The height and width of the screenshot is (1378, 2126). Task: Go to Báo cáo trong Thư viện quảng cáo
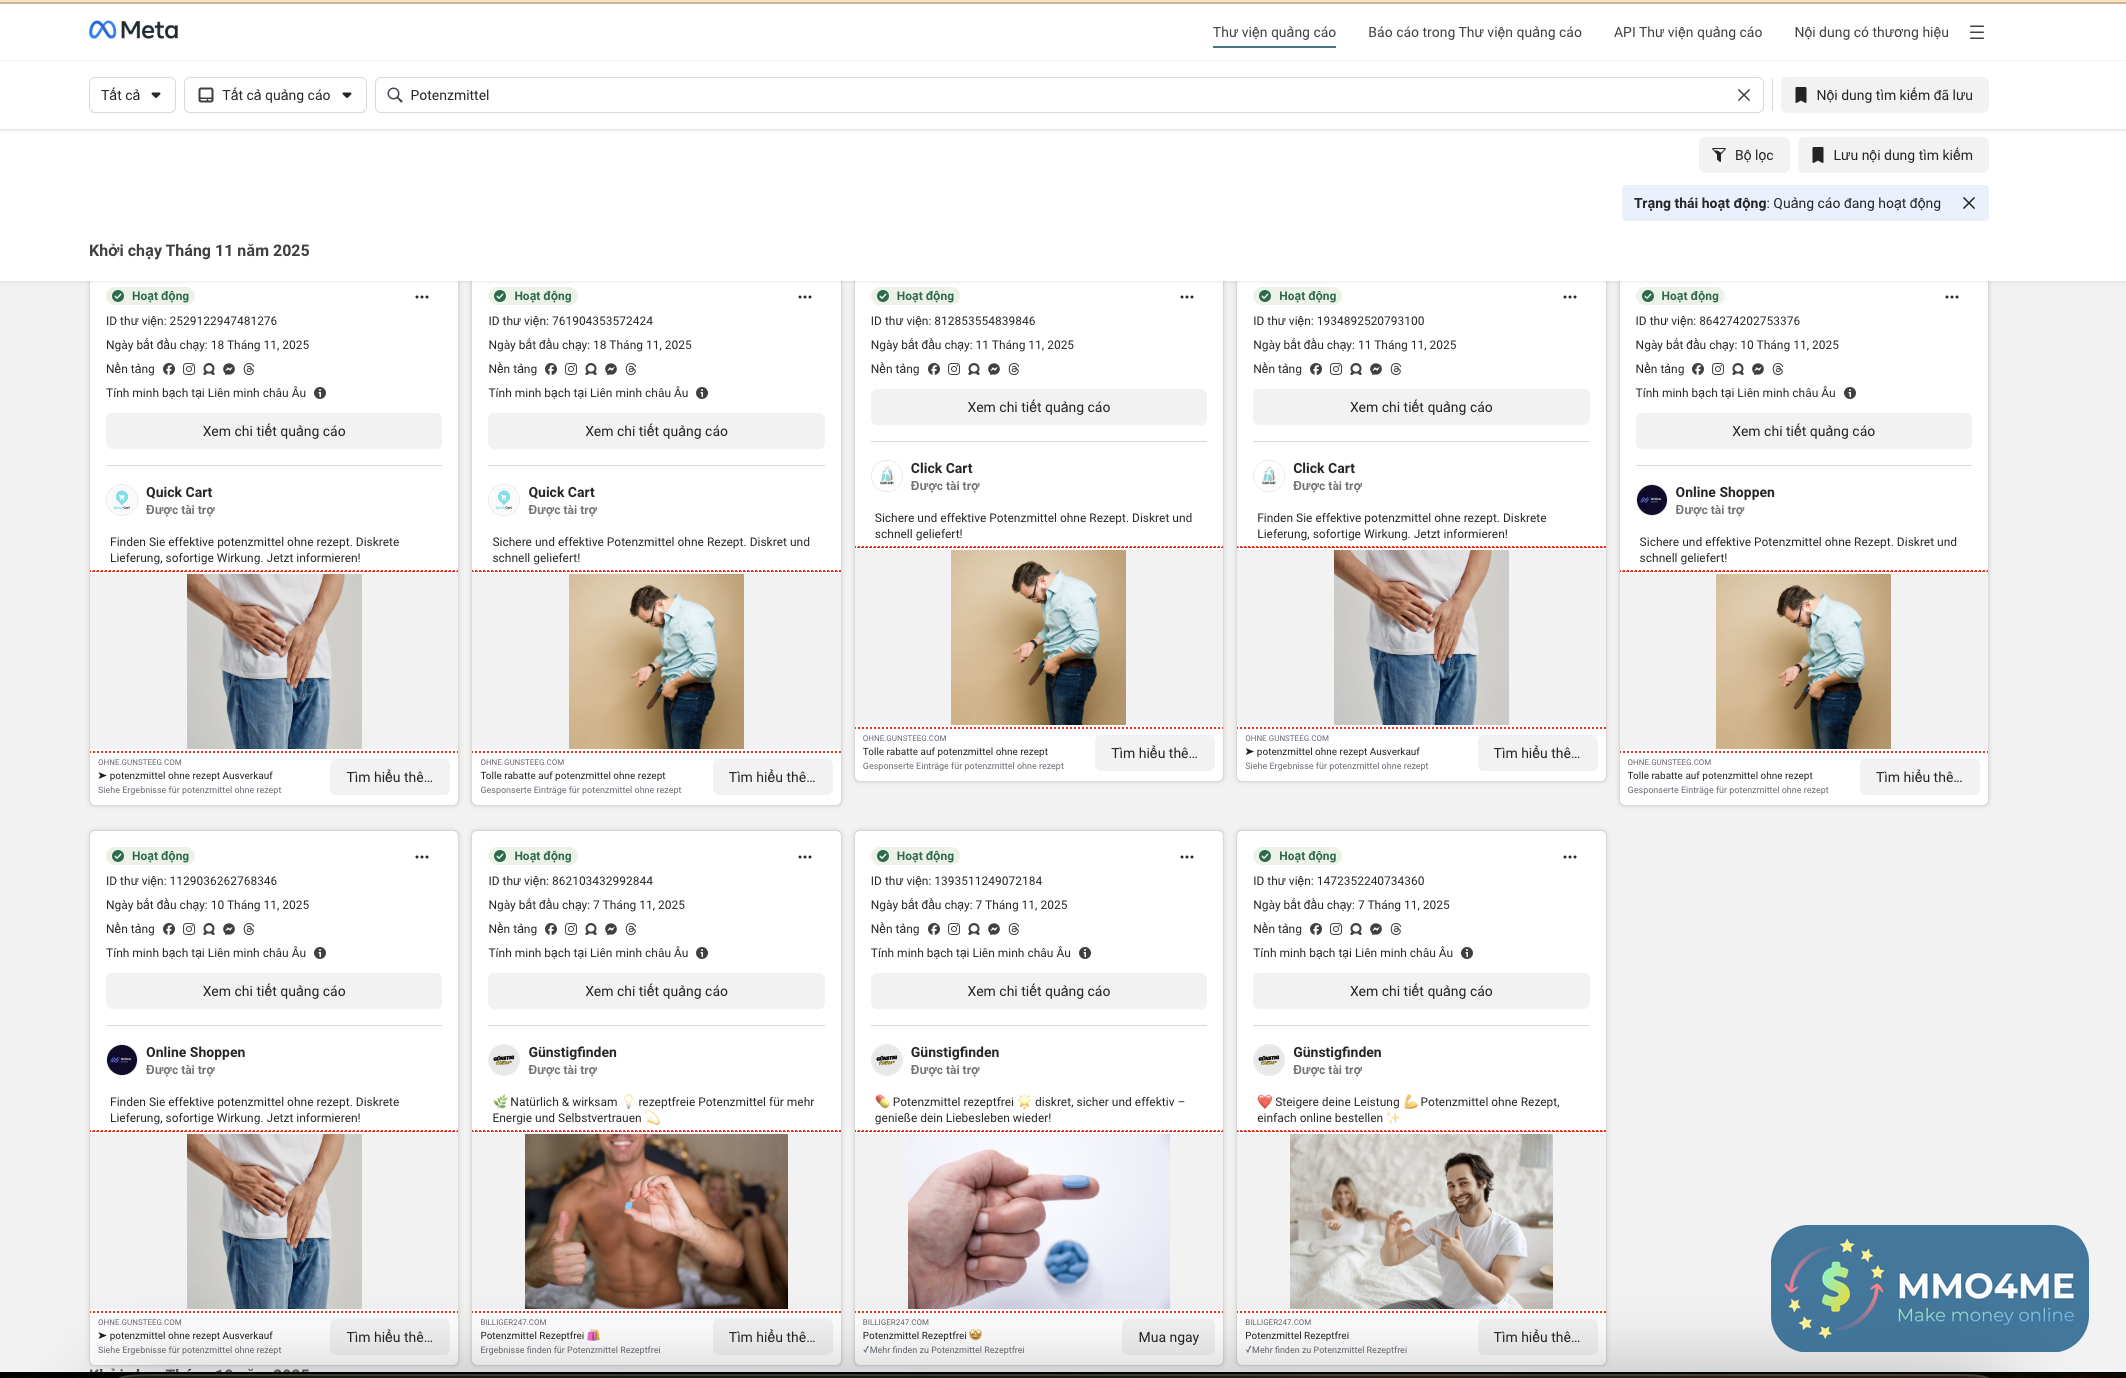tap(1474, 32)
